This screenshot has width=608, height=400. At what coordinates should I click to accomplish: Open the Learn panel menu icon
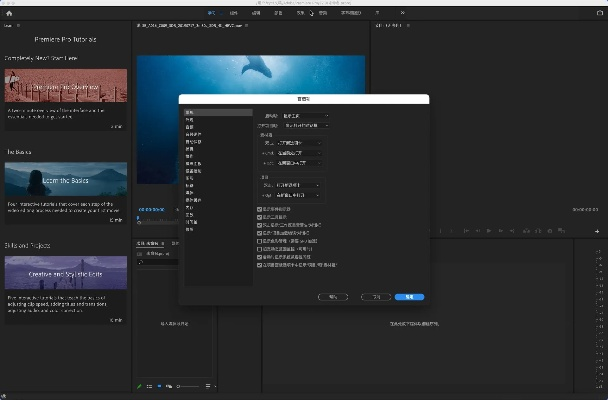point(19,26)
